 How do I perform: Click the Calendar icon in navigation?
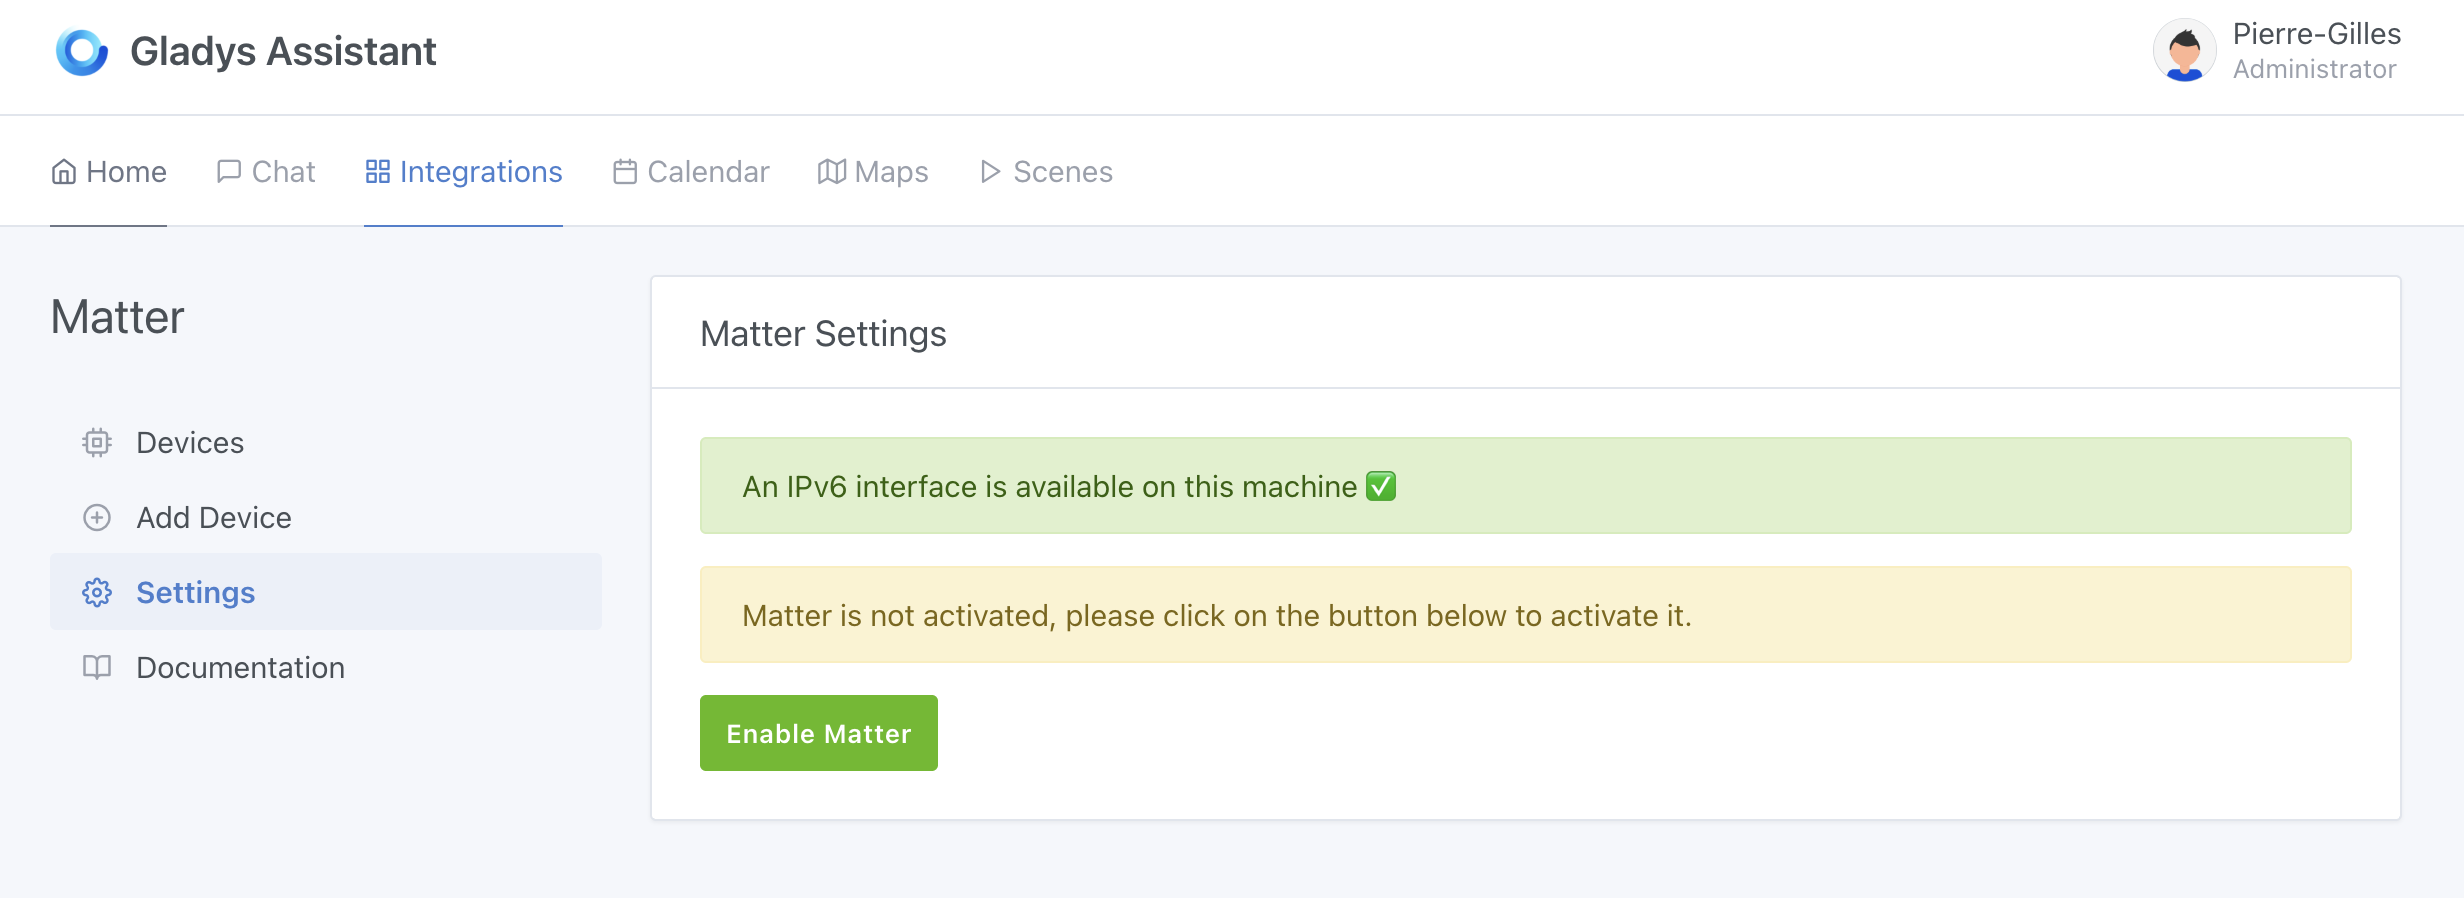625,172
